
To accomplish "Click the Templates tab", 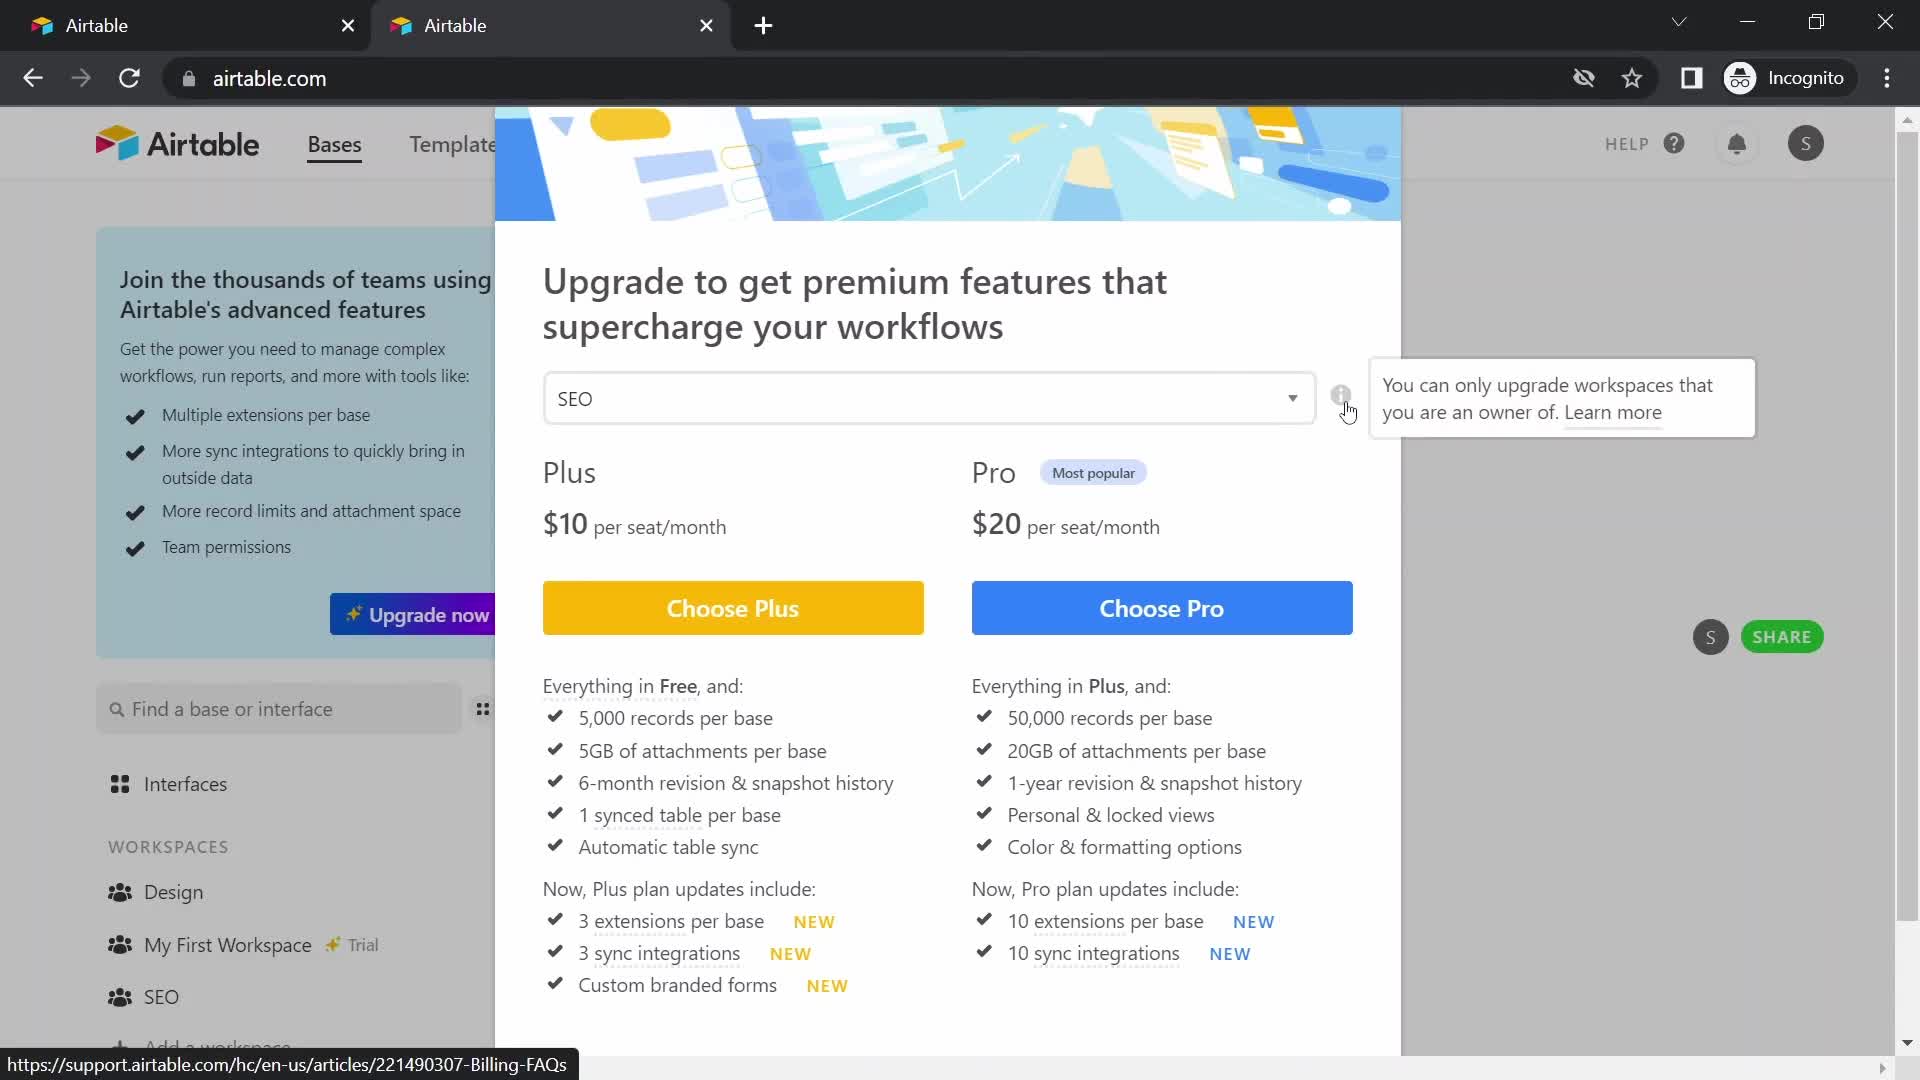I will [x=459, y=144].
